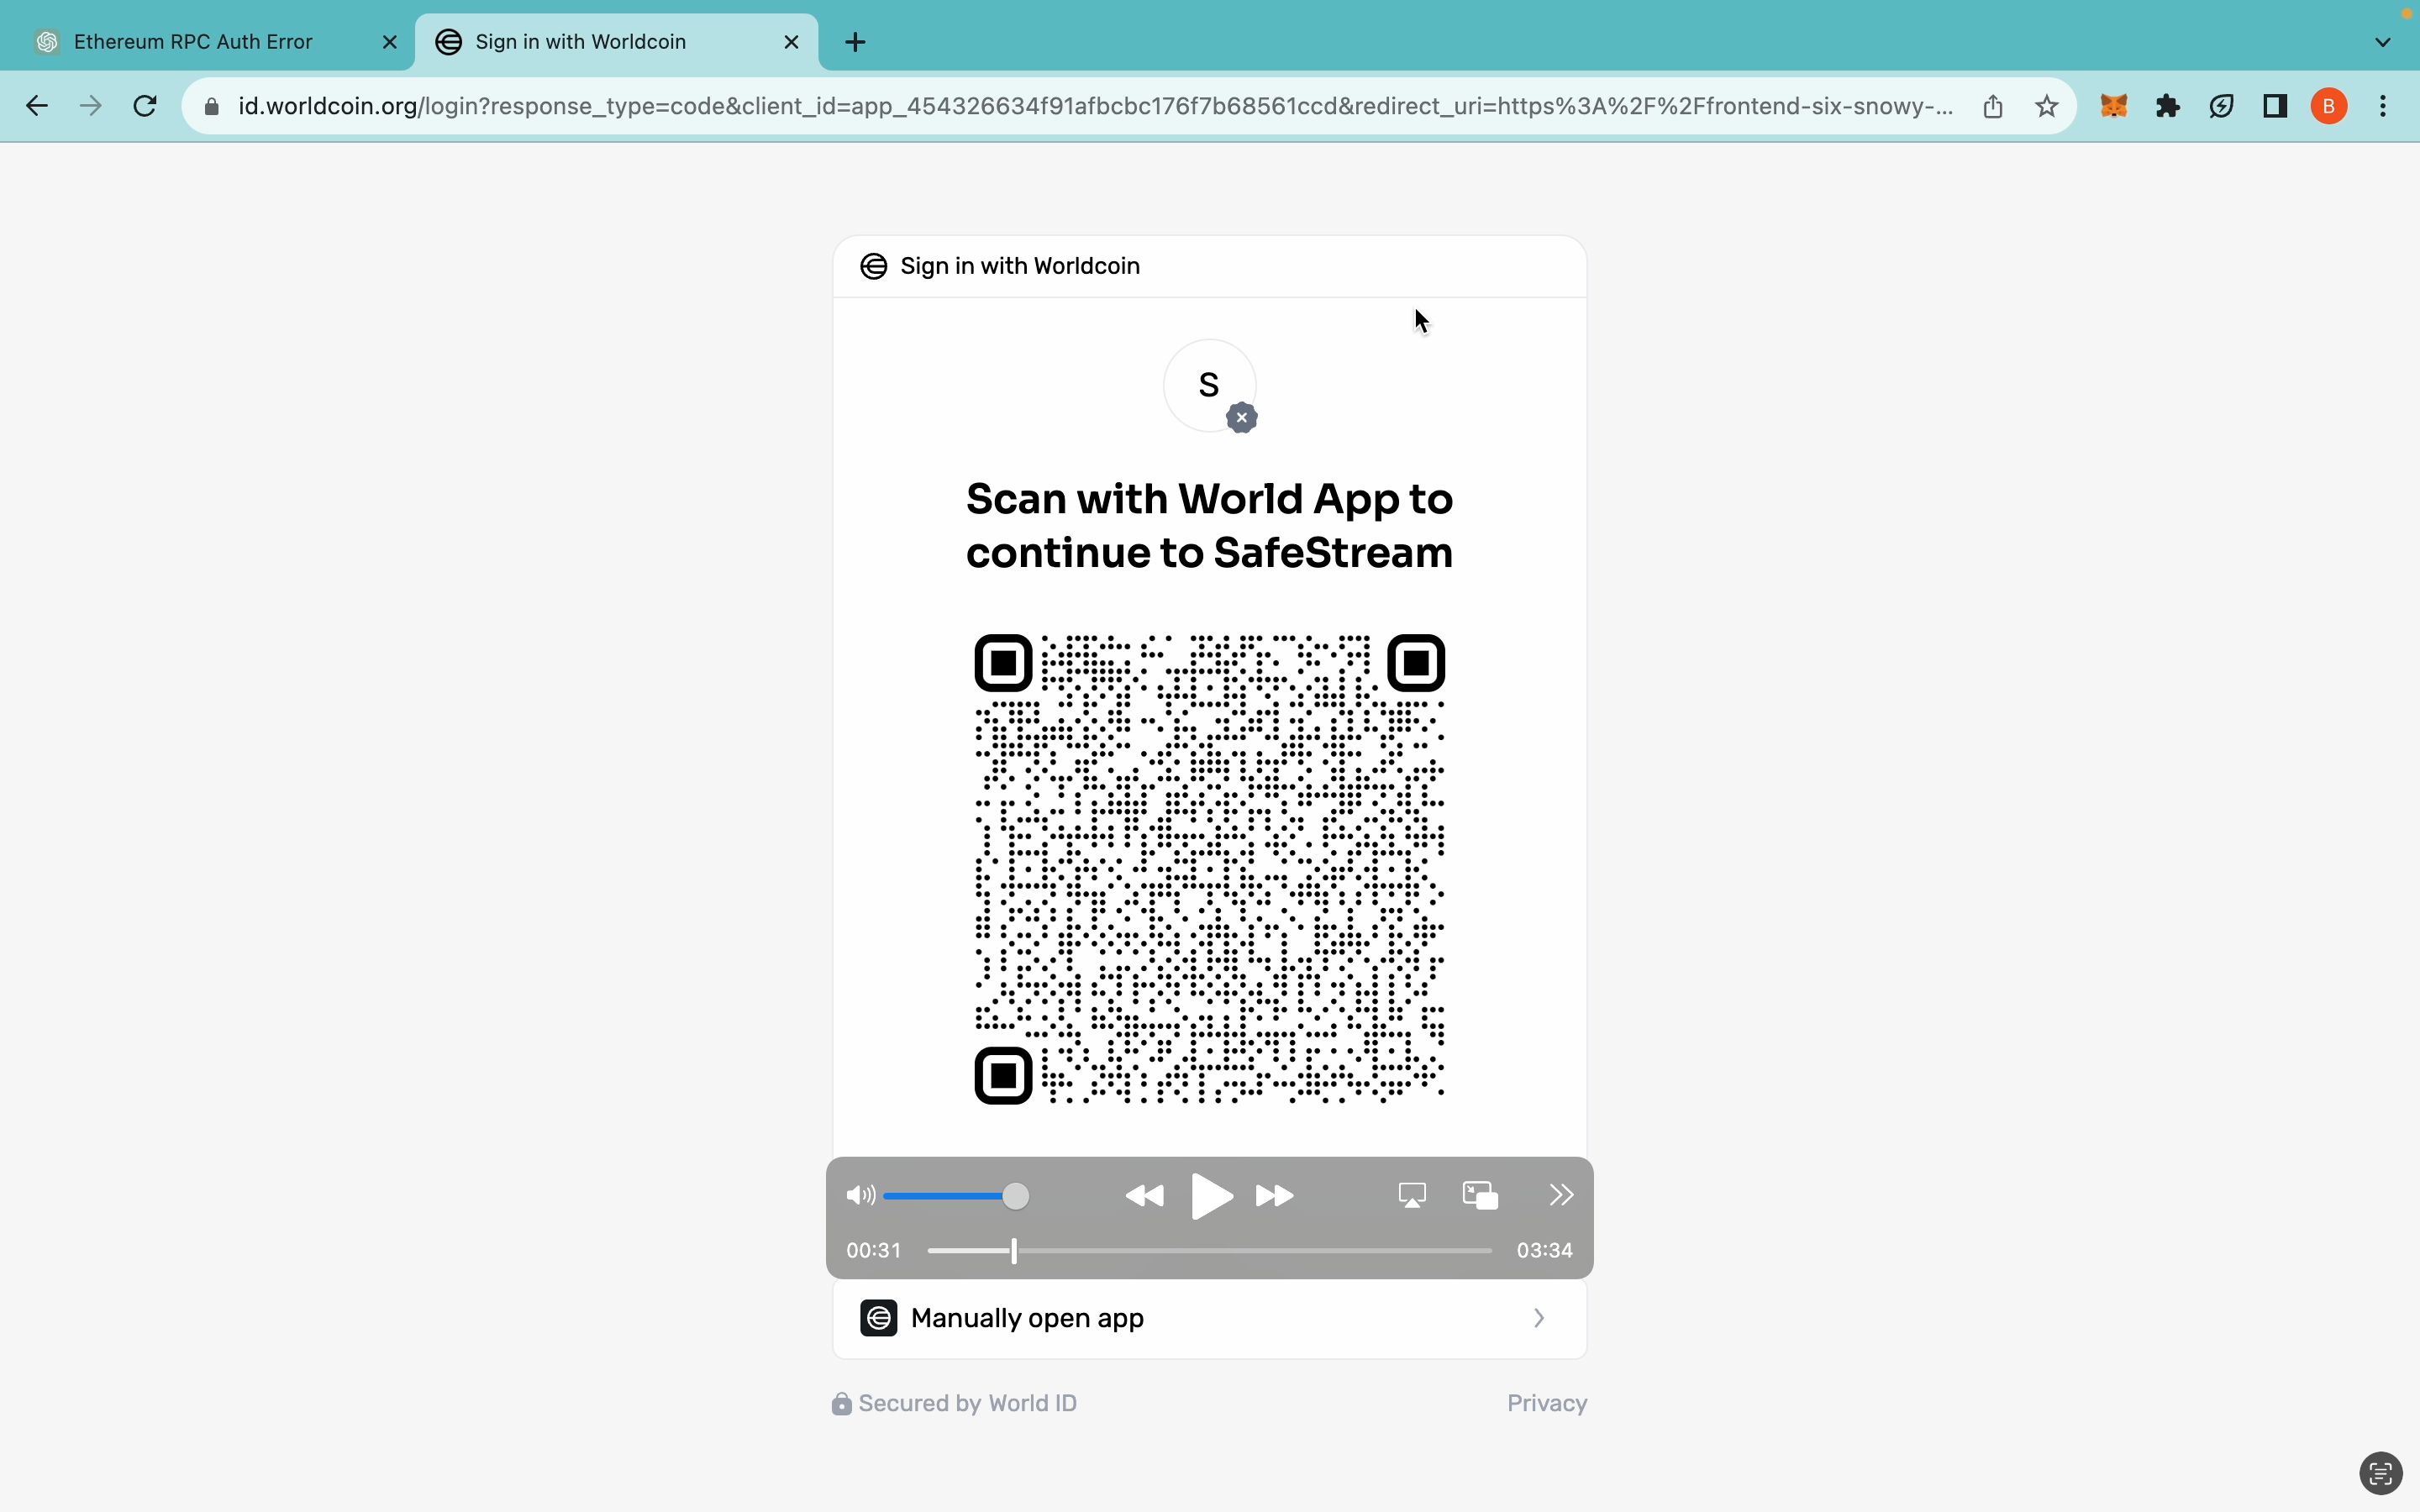
Task: Rewind the video
Action: point(1144,1196)
